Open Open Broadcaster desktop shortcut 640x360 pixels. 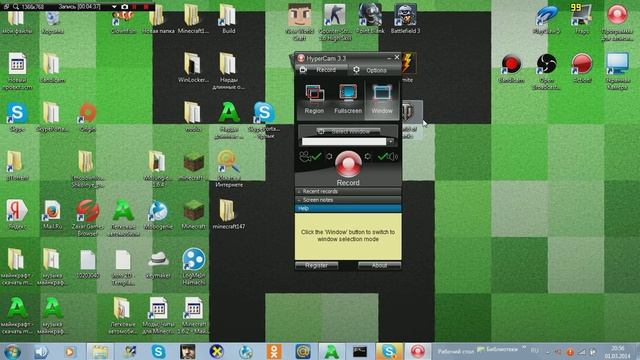coord(546,72)
